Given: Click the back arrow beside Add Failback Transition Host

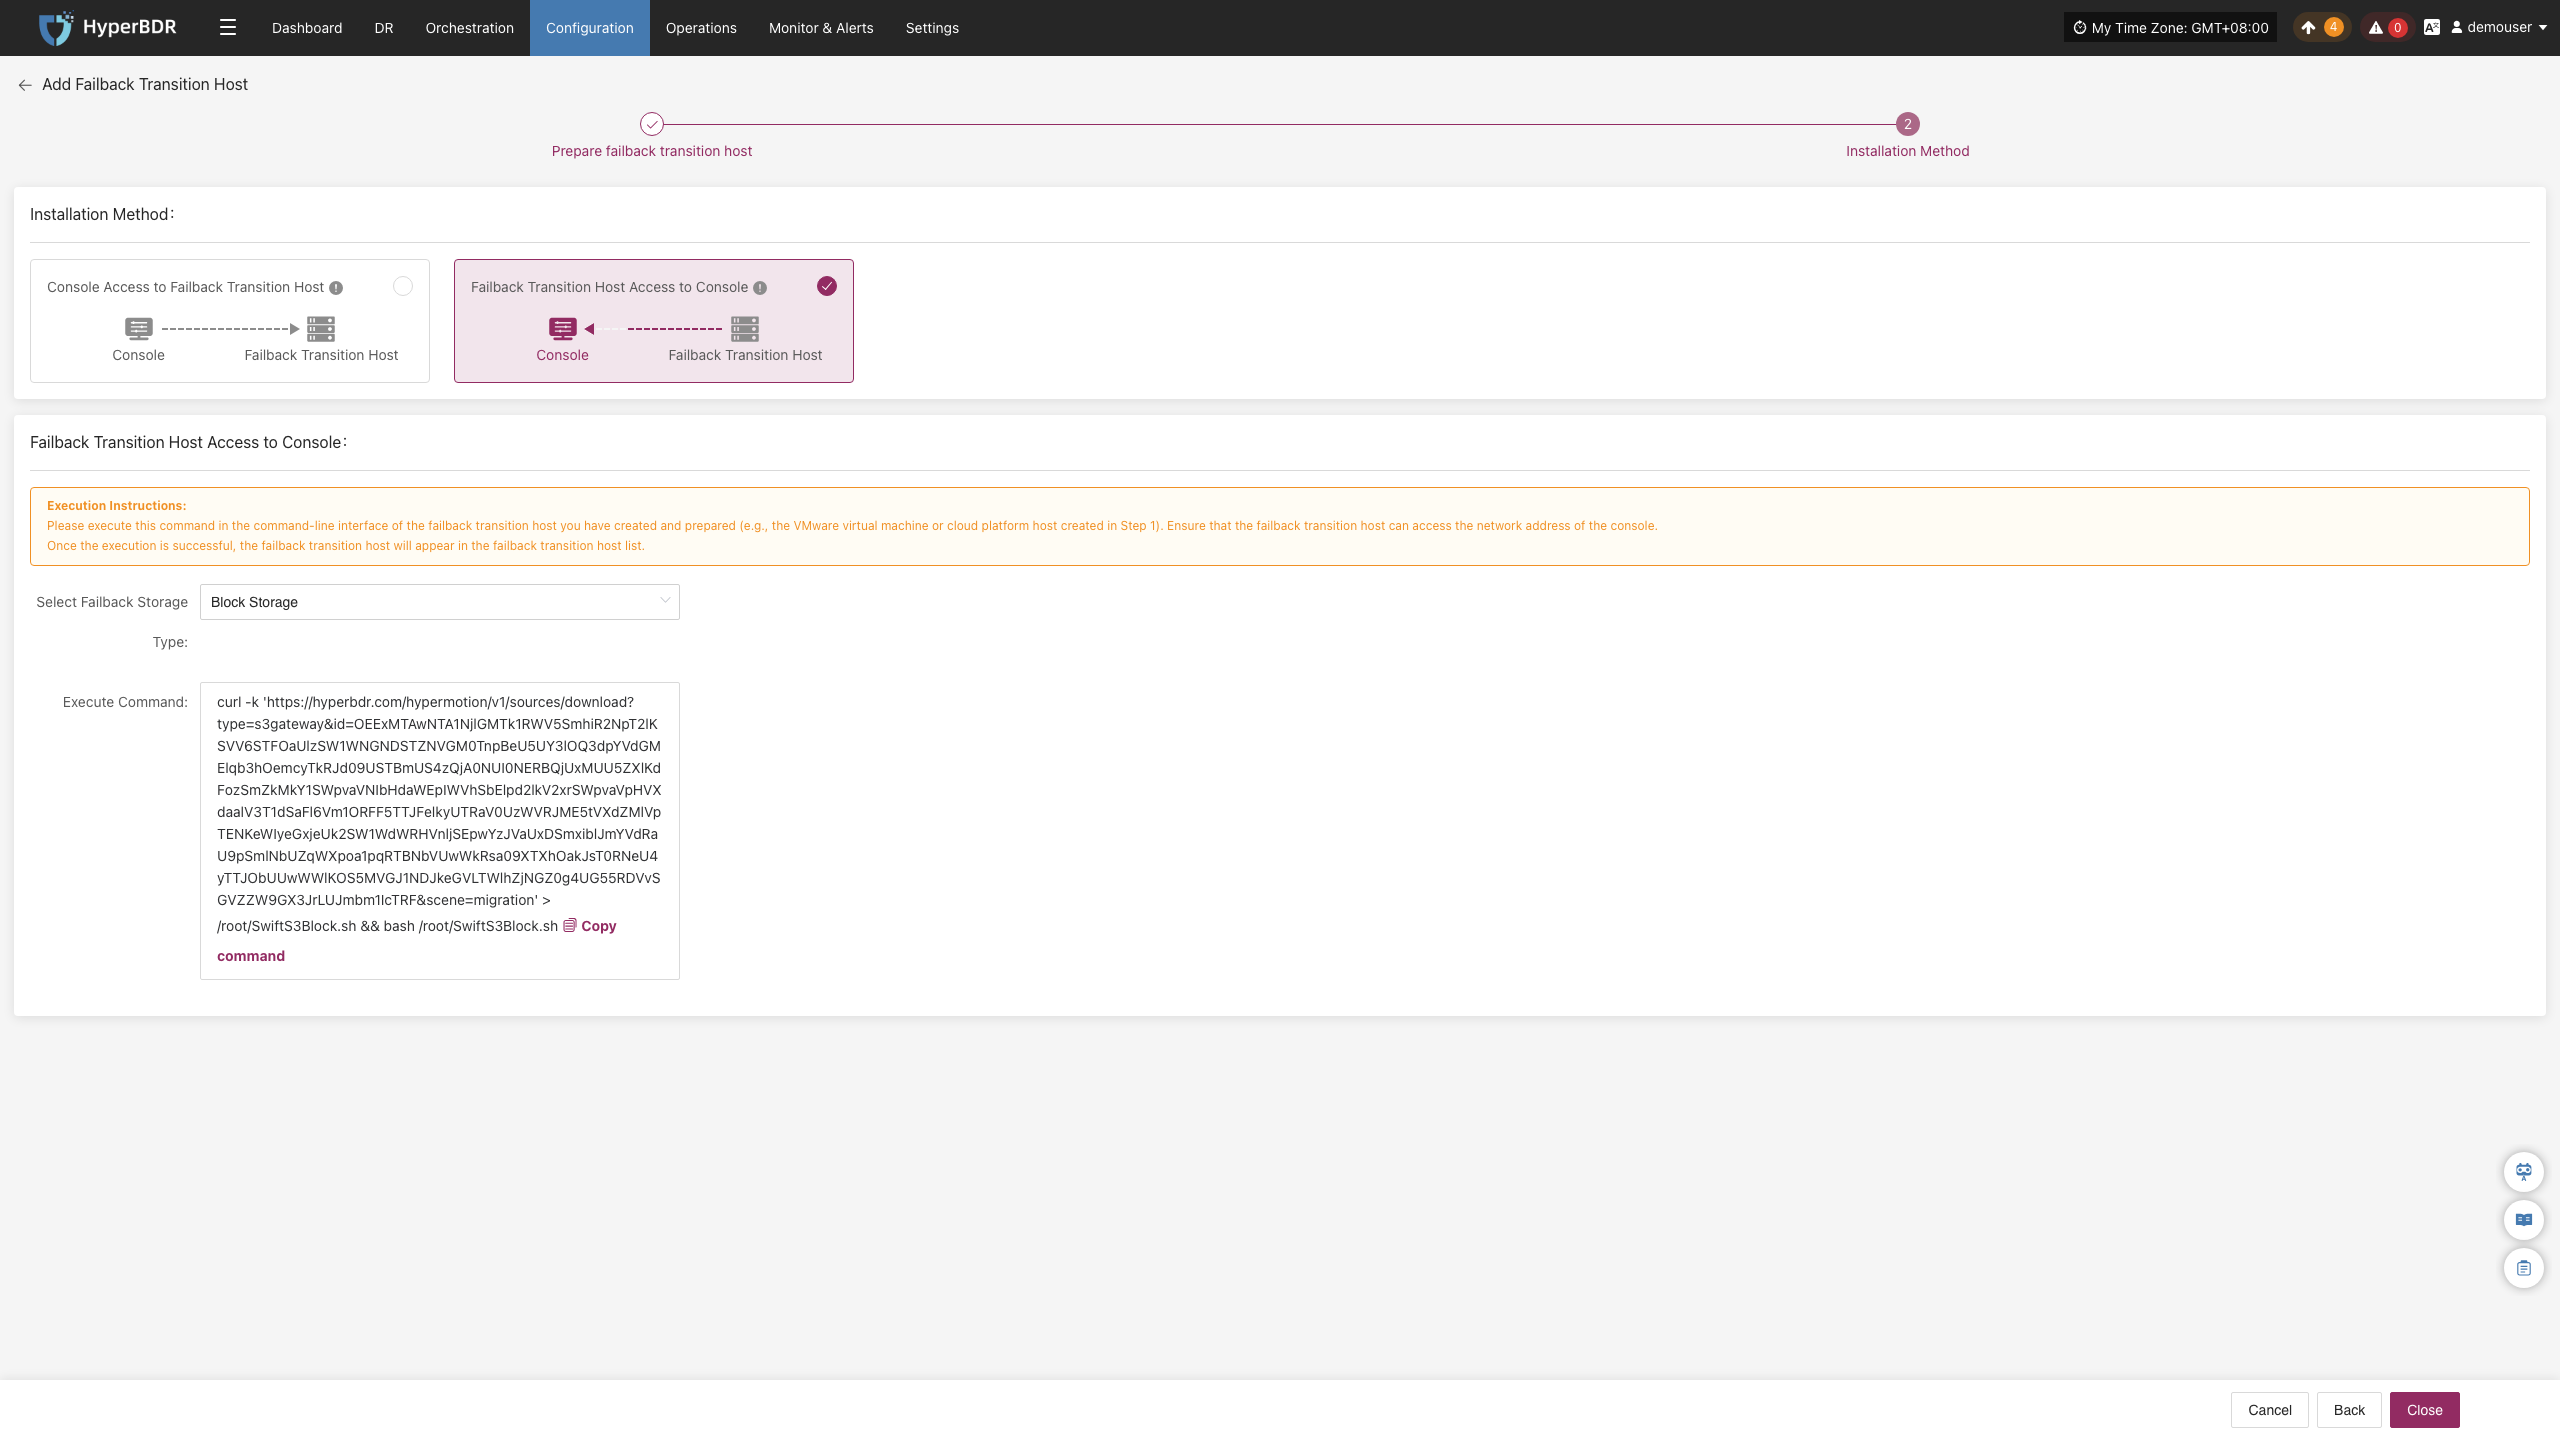Looking at the screenshot, I should (x=25, y=85).
